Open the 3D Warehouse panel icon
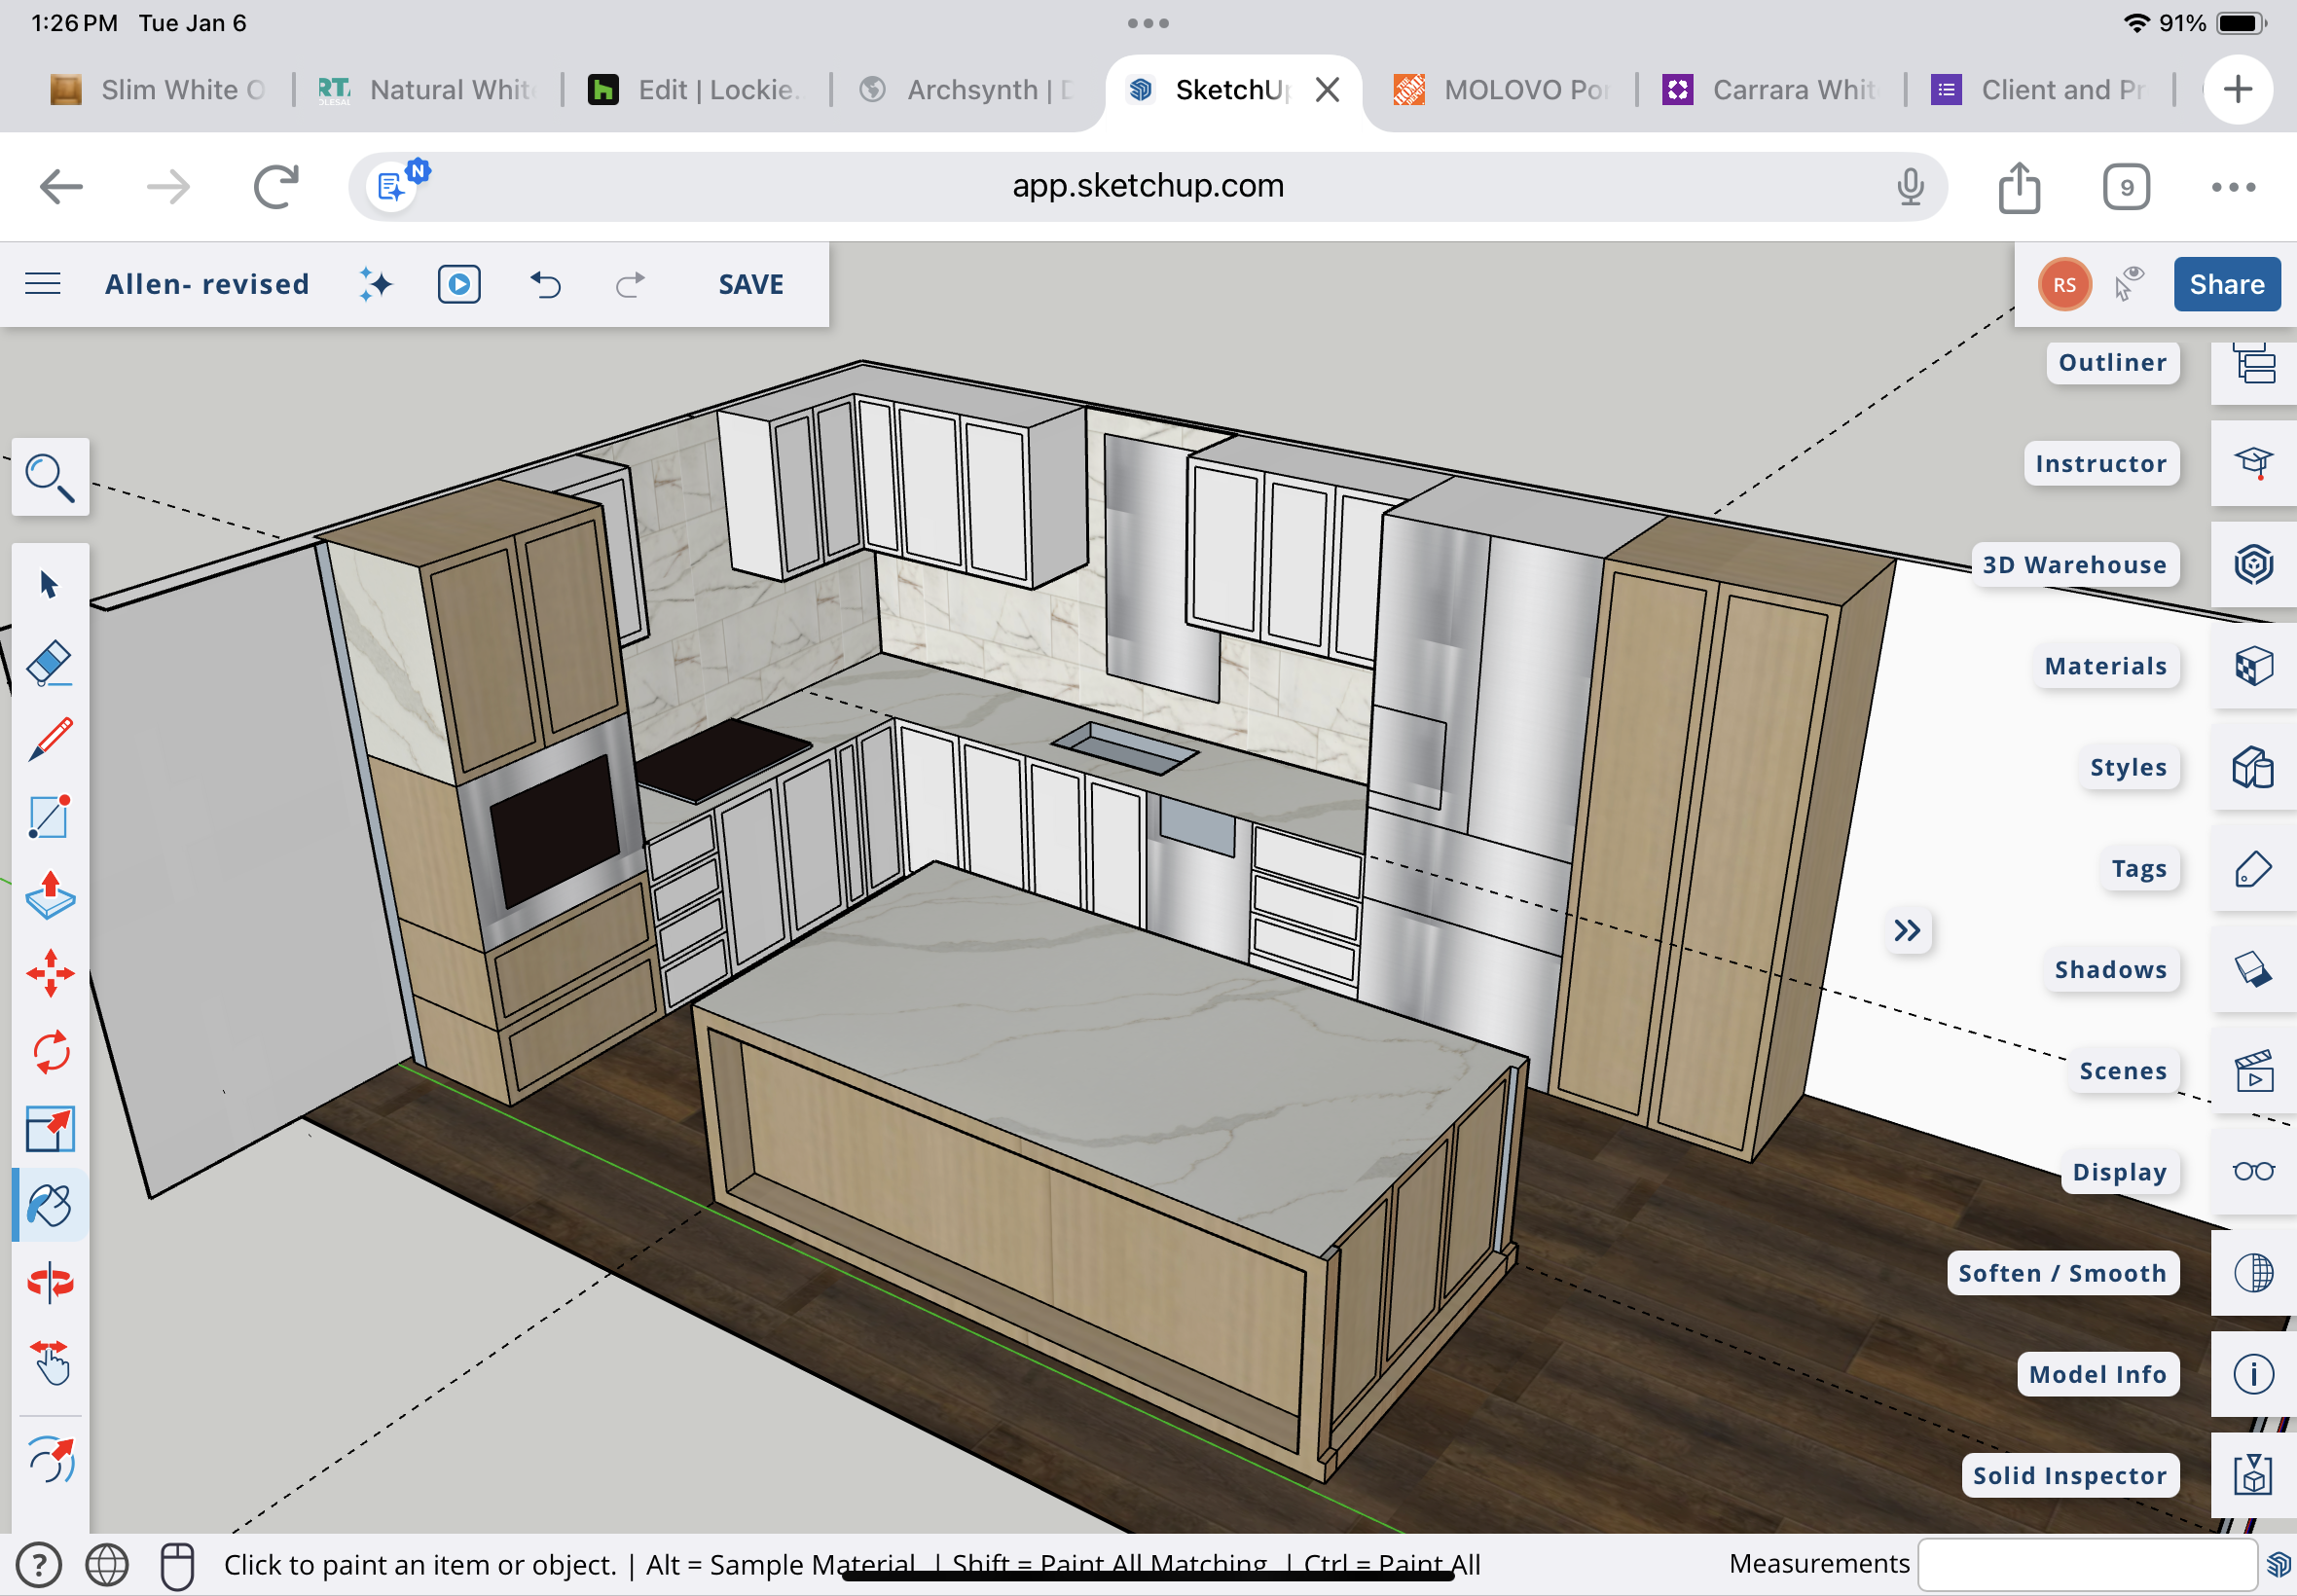2297x1596 pixels. pos(2253,565)
